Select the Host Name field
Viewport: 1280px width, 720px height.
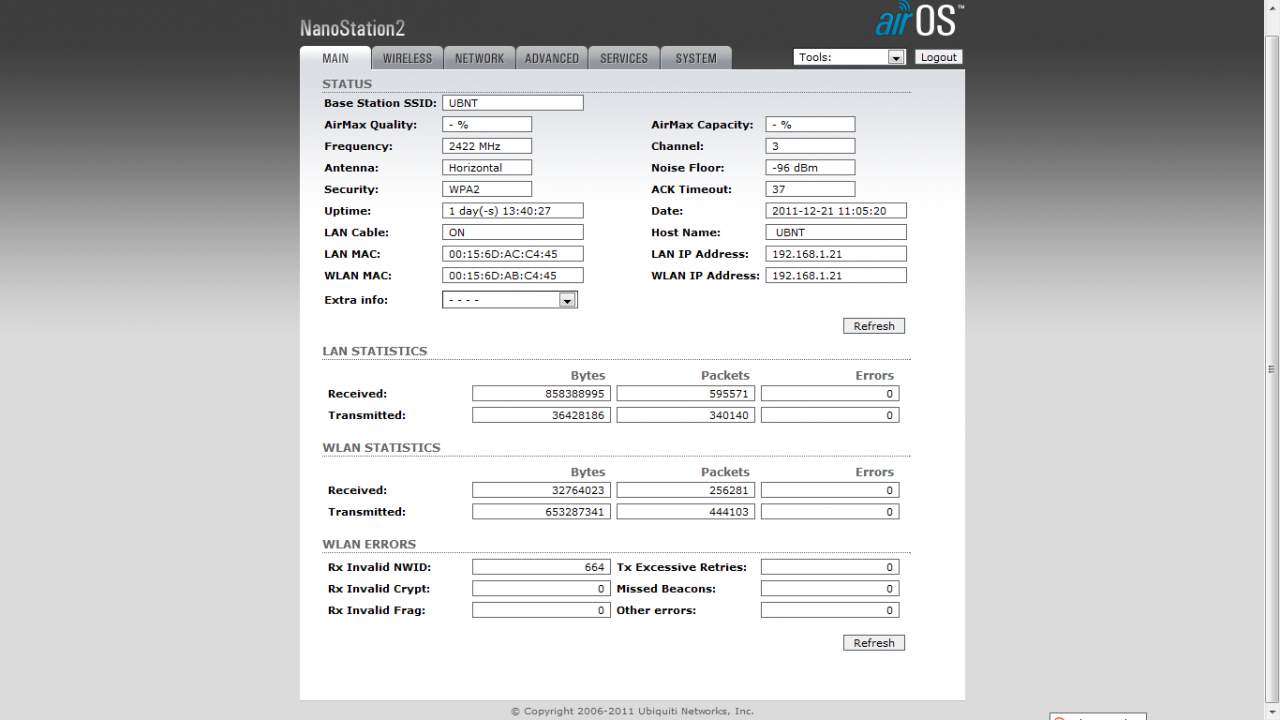(835, 232)
